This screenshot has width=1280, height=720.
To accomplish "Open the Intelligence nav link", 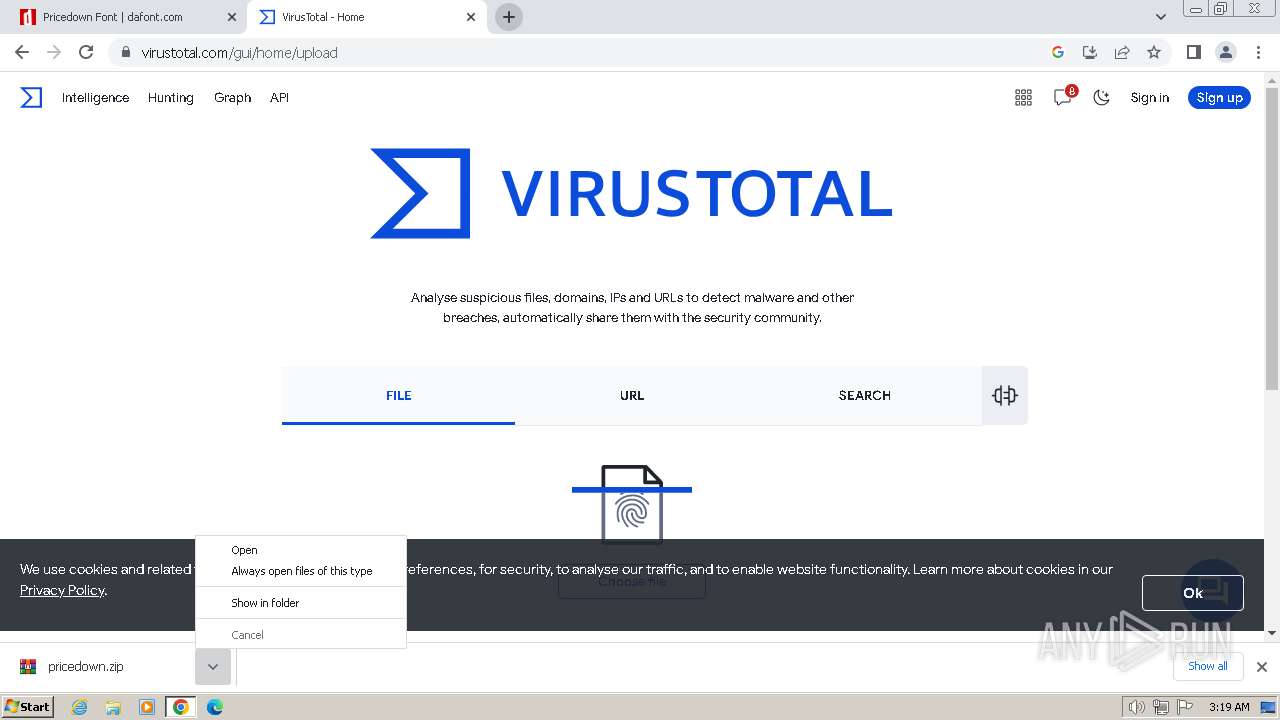I will (95, 97).
